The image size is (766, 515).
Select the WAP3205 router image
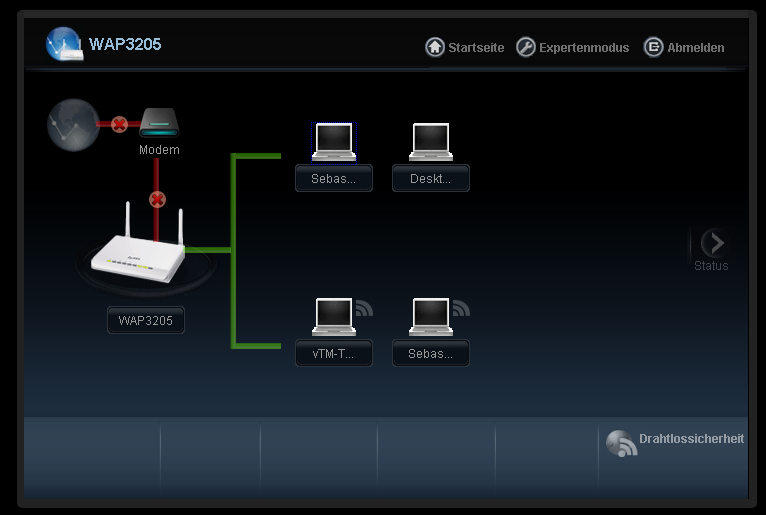[x=139, y=244]
